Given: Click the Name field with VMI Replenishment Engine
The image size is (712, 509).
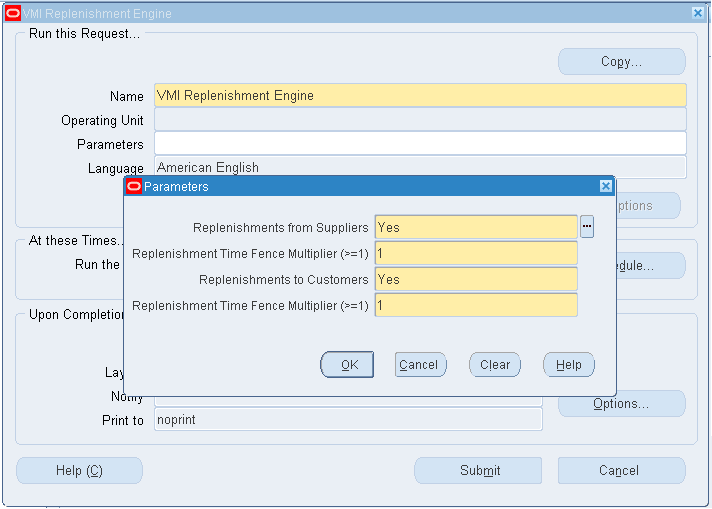Looking at the screenshot, I should (x=420, y=95).
